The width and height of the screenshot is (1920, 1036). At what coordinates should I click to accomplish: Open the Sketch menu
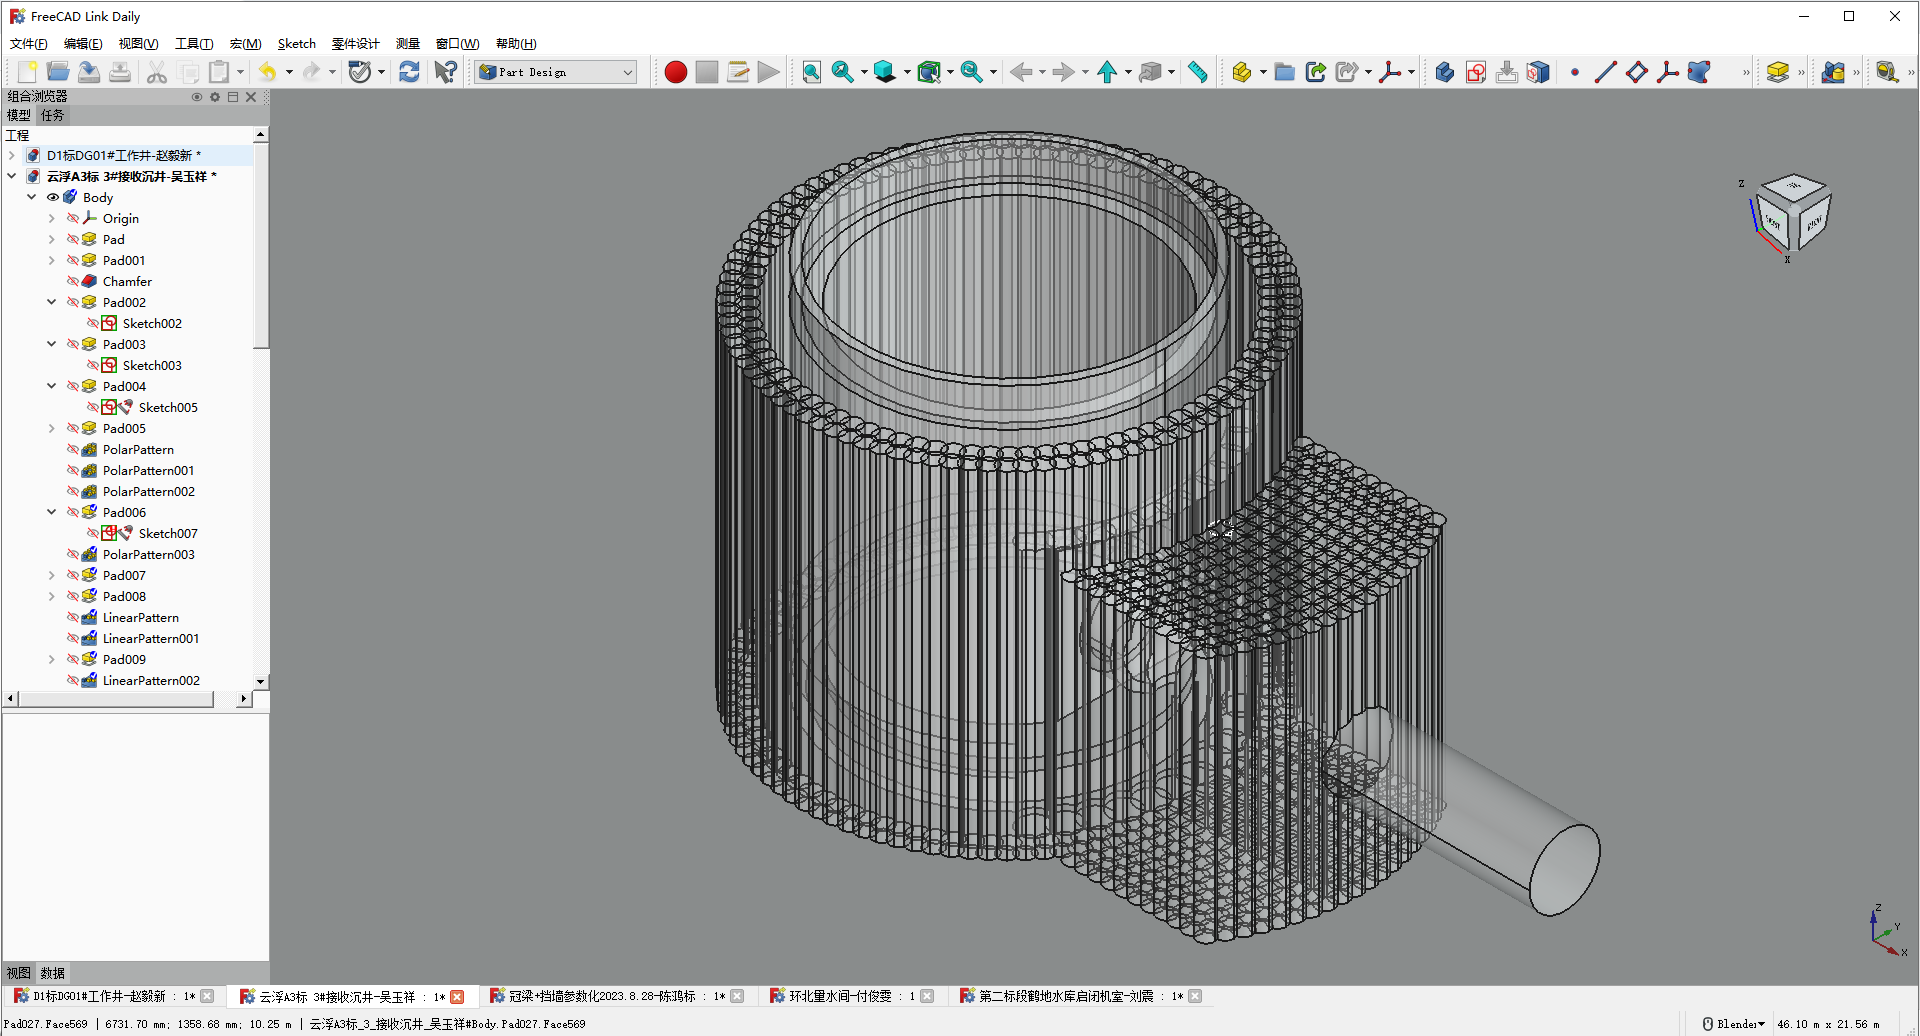(296, 44)
